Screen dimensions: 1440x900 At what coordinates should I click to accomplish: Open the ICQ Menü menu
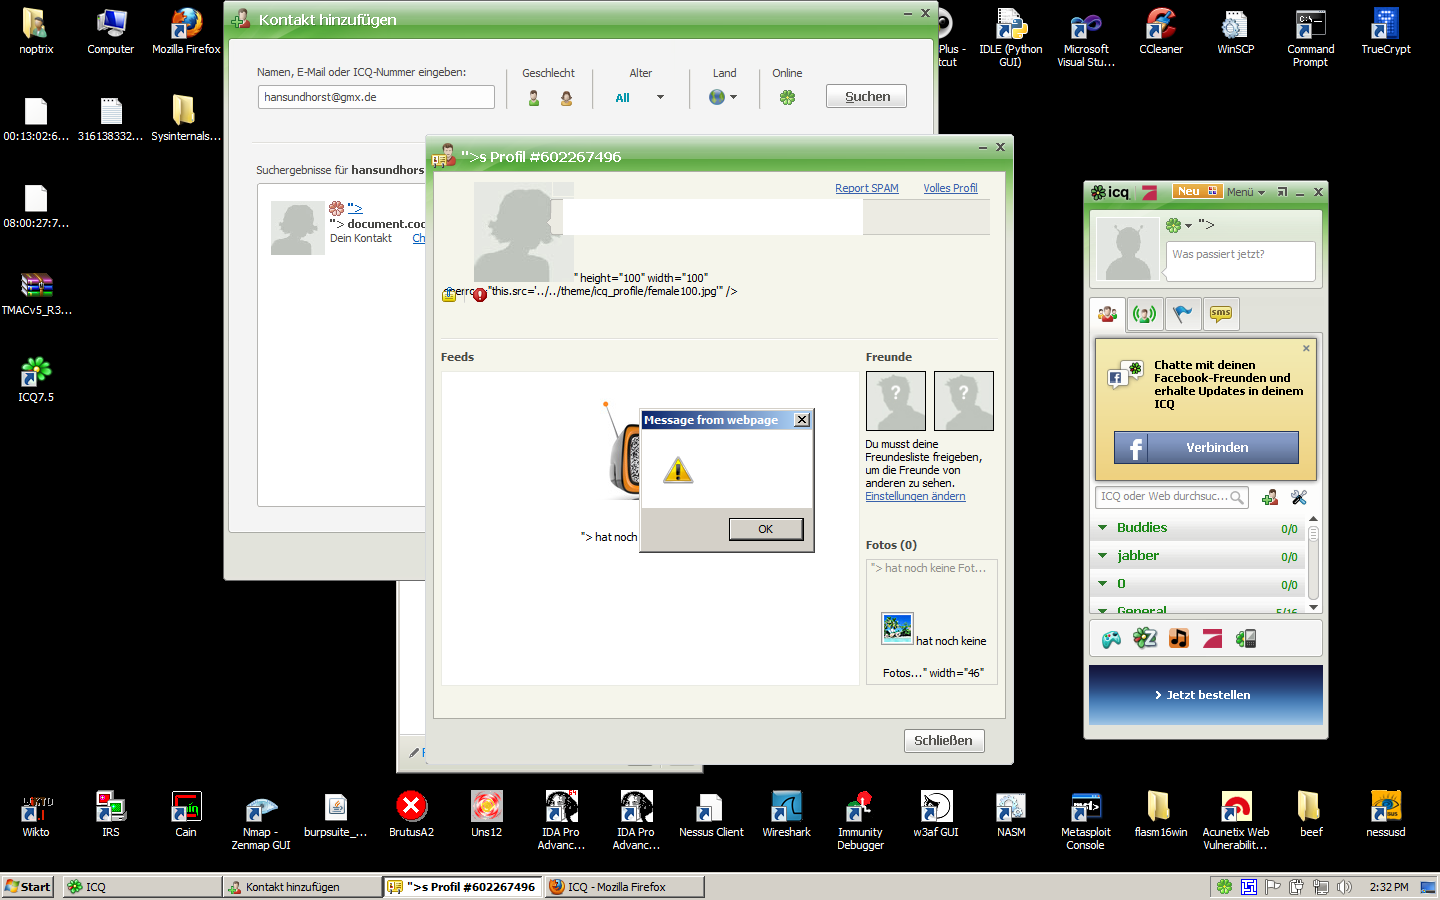(x=1245, y=192)
